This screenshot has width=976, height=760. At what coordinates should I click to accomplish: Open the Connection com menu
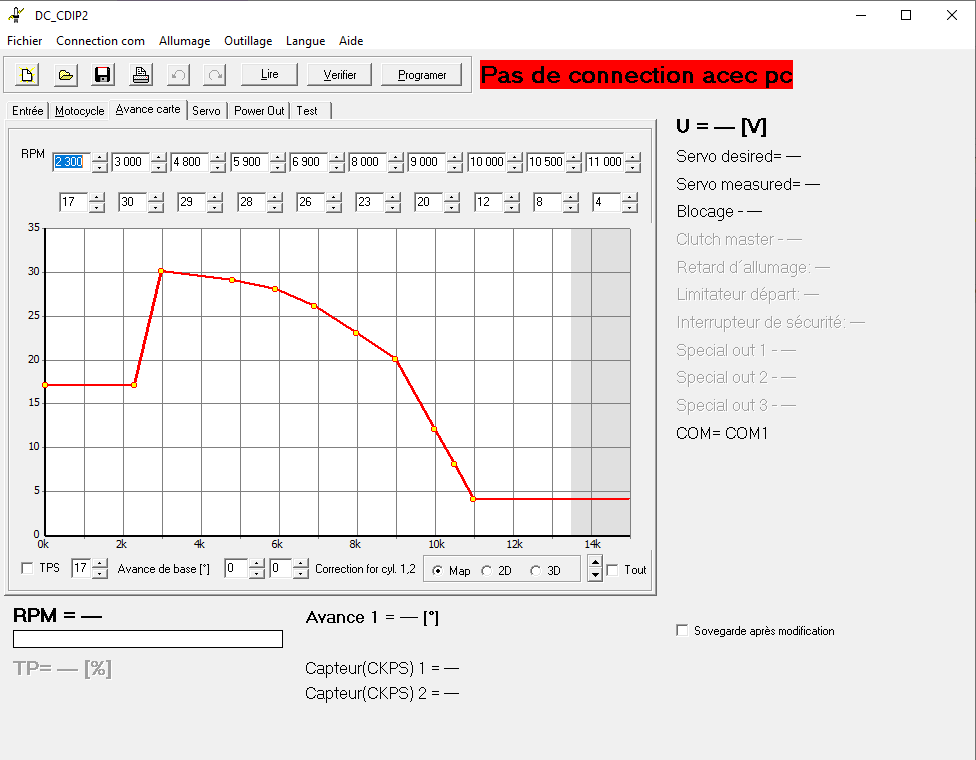tap(100, 41)
